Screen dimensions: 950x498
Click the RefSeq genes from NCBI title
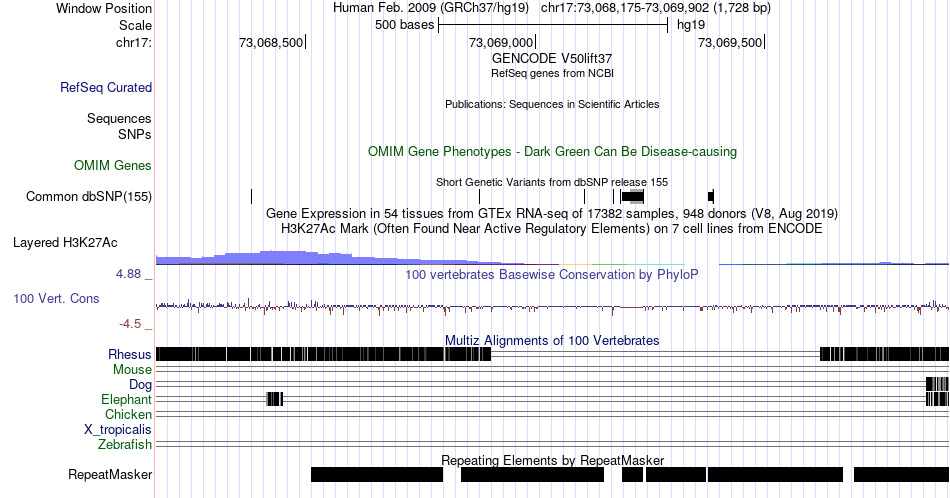[552, 73]
